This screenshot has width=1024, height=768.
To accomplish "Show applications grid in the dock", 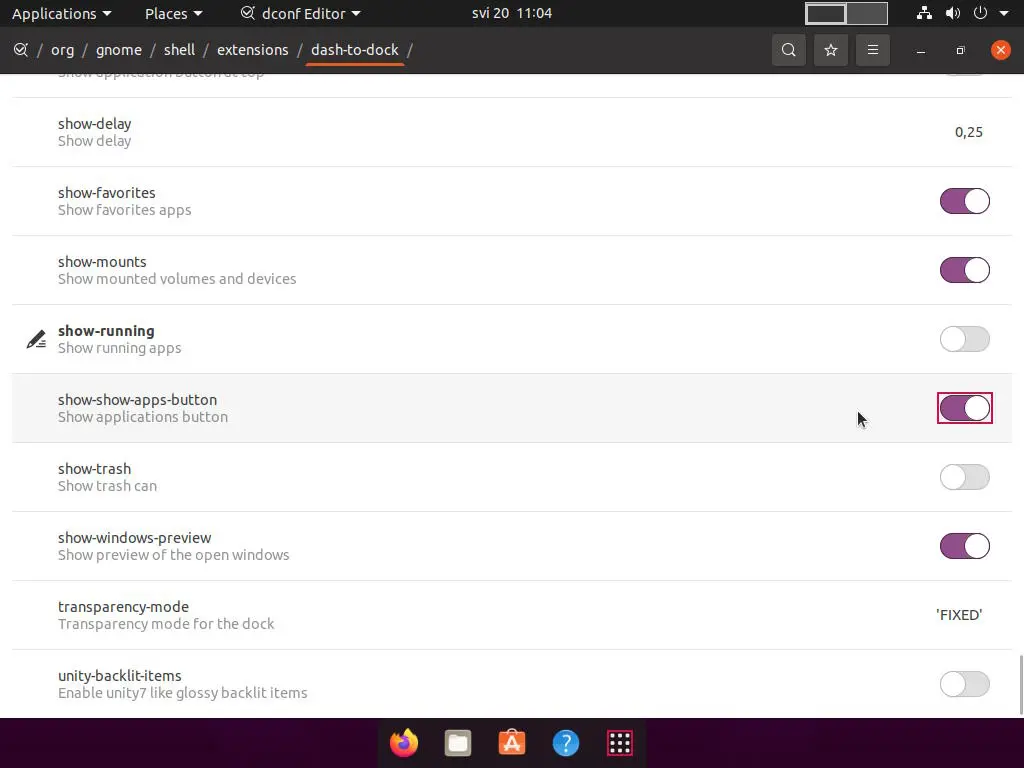I will 620,743.
